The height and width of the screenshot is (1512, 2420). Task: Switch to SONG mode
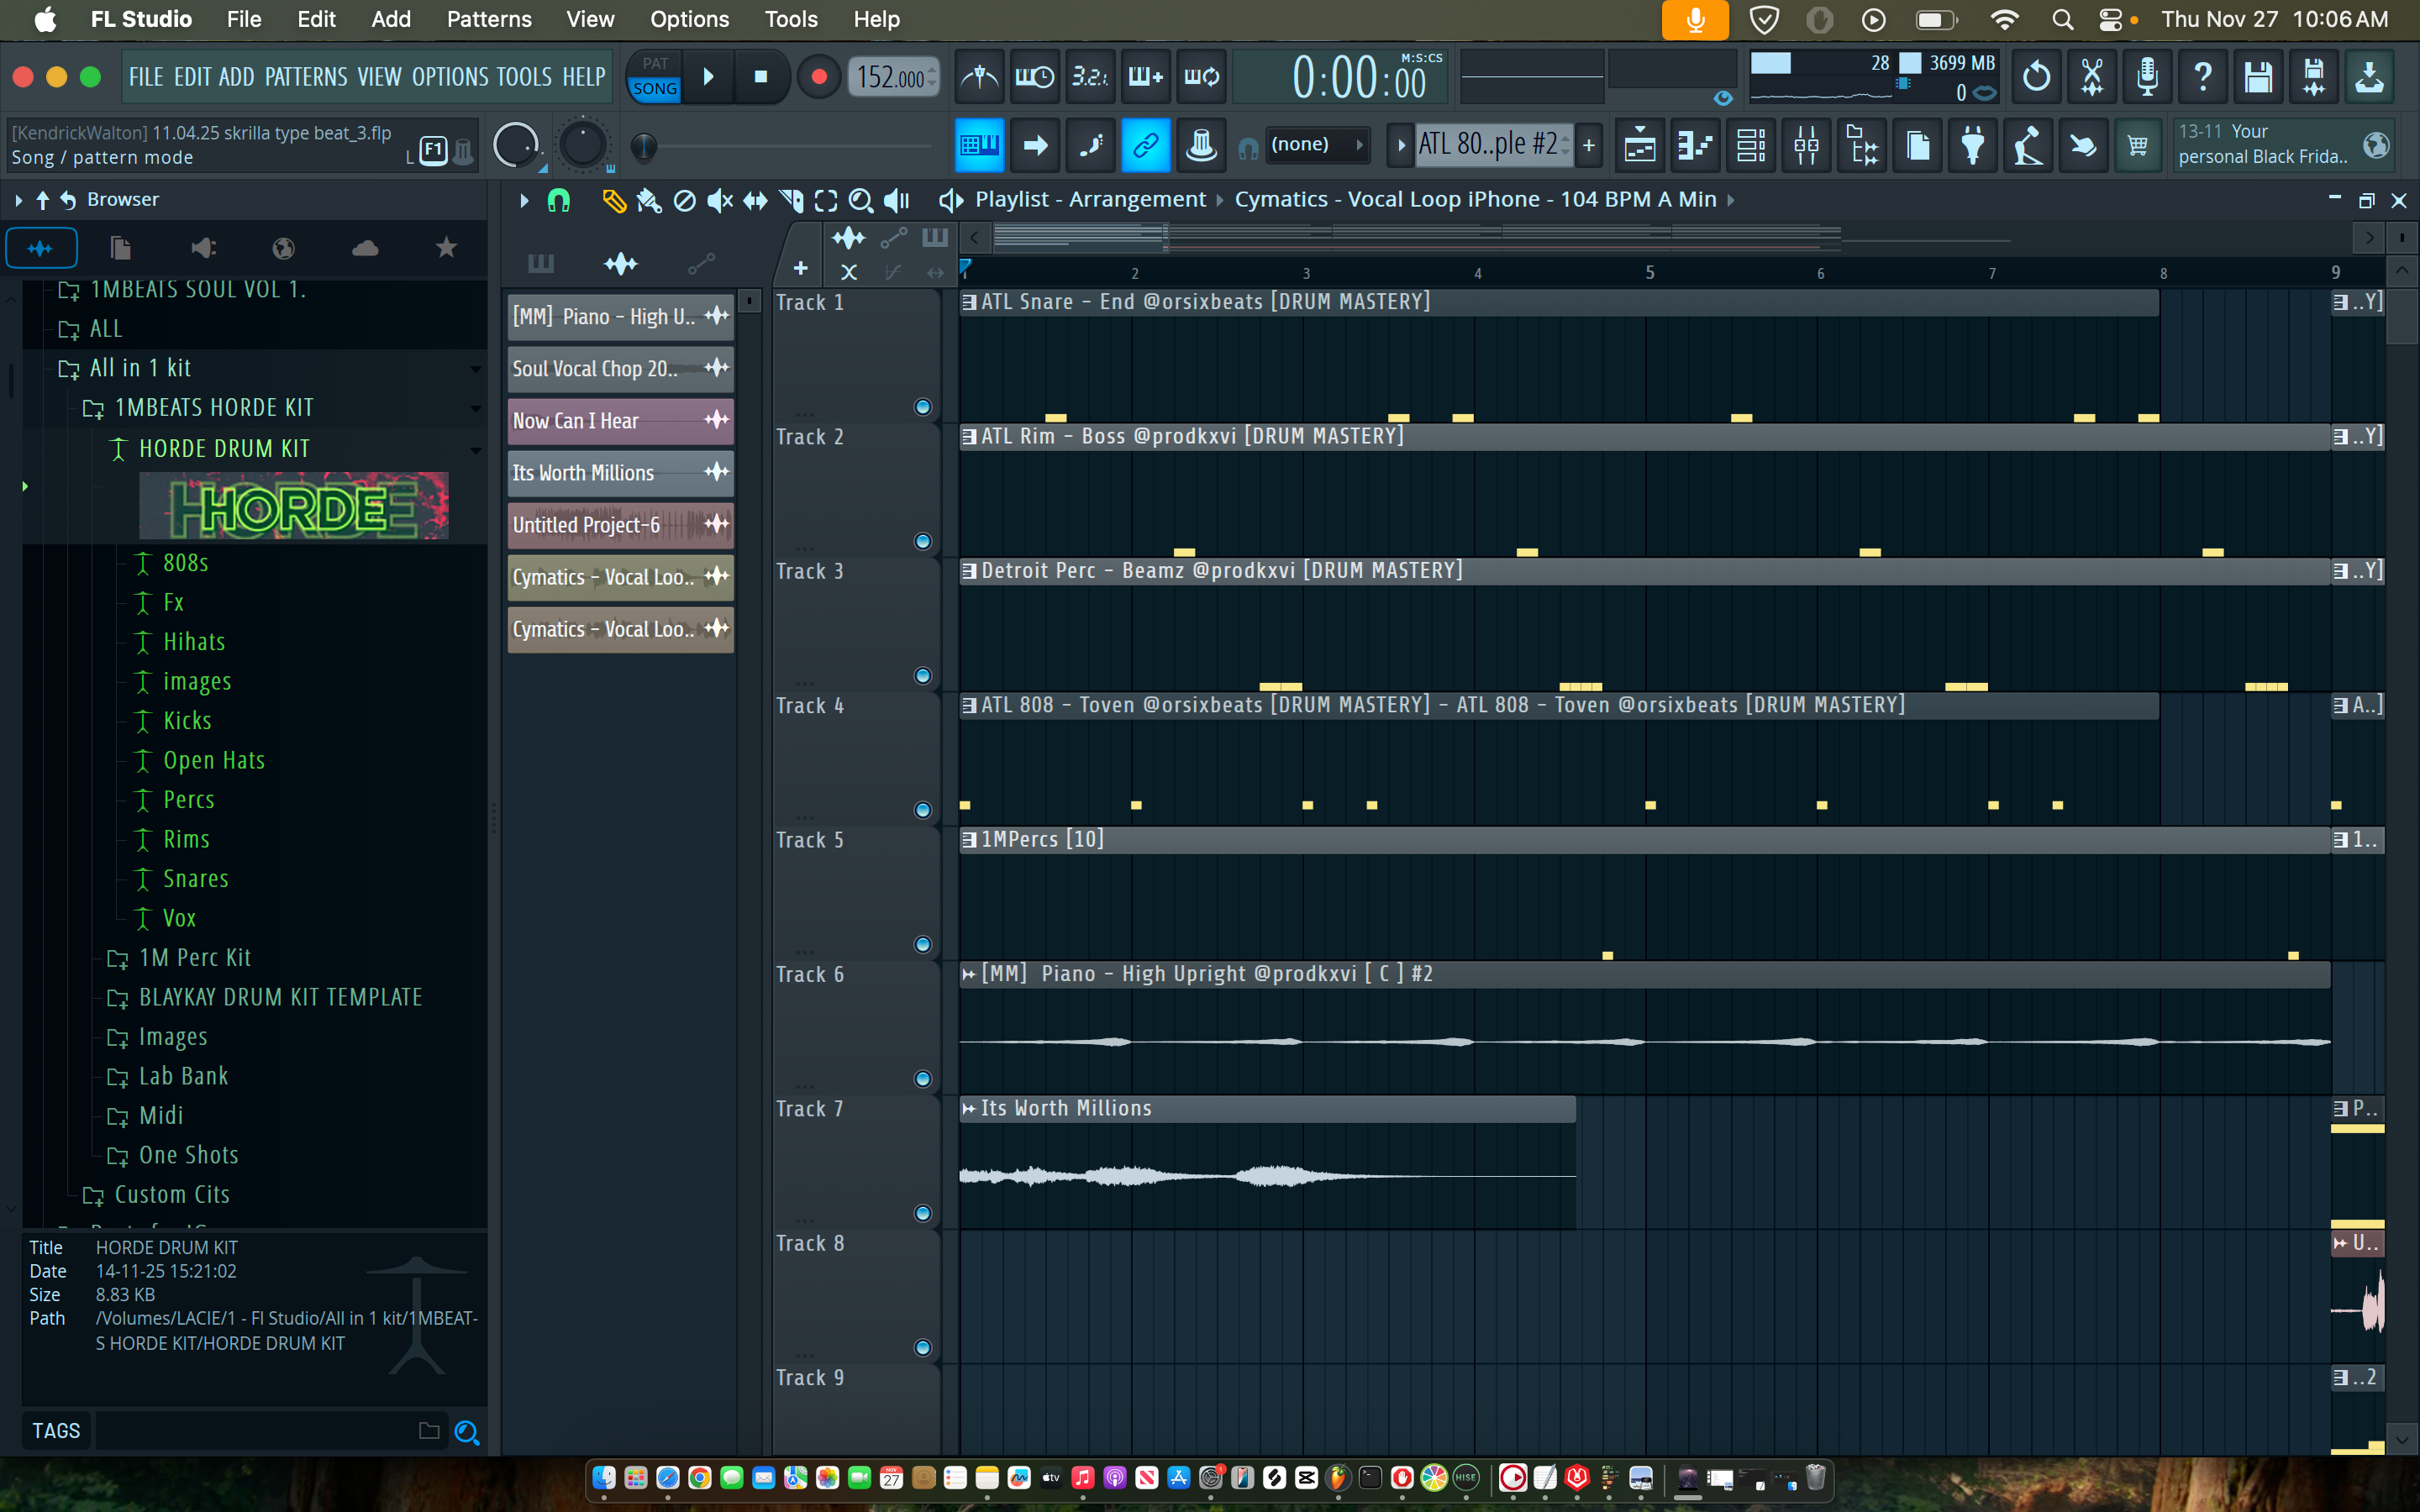pyautogui.click(x=655, y=89)
